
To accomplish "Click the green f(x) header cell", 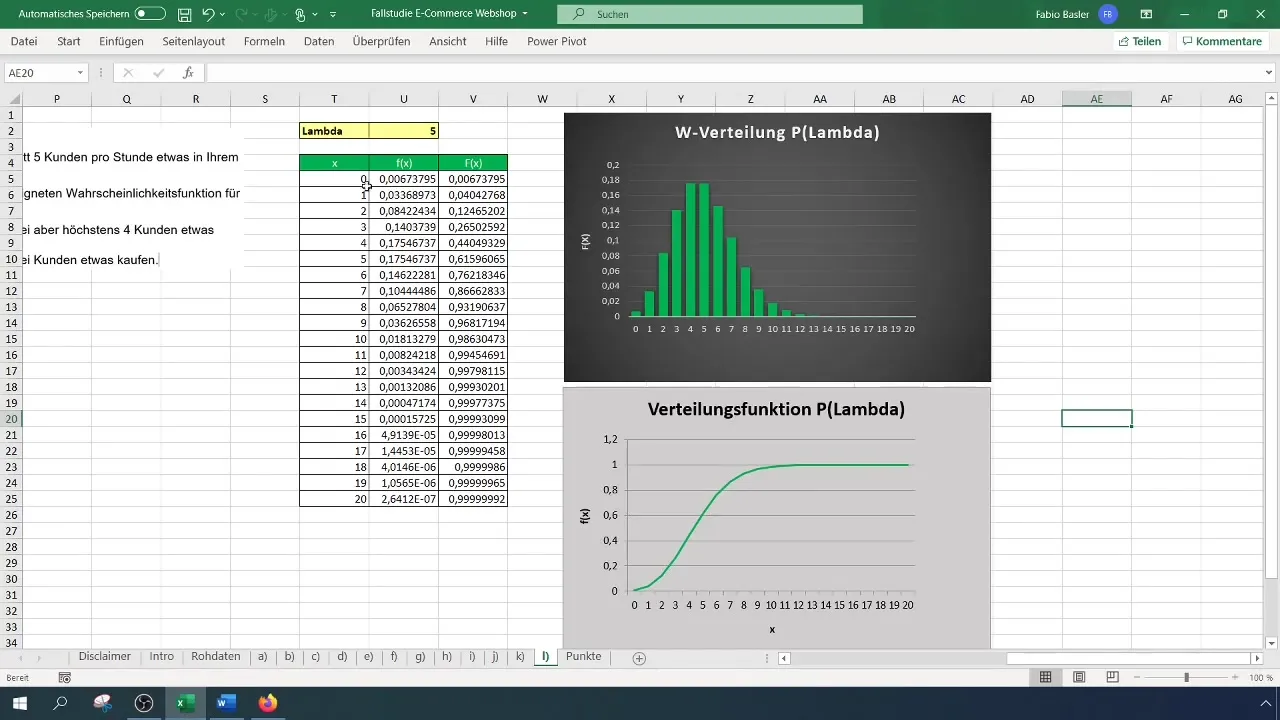I will click(404, 162).
